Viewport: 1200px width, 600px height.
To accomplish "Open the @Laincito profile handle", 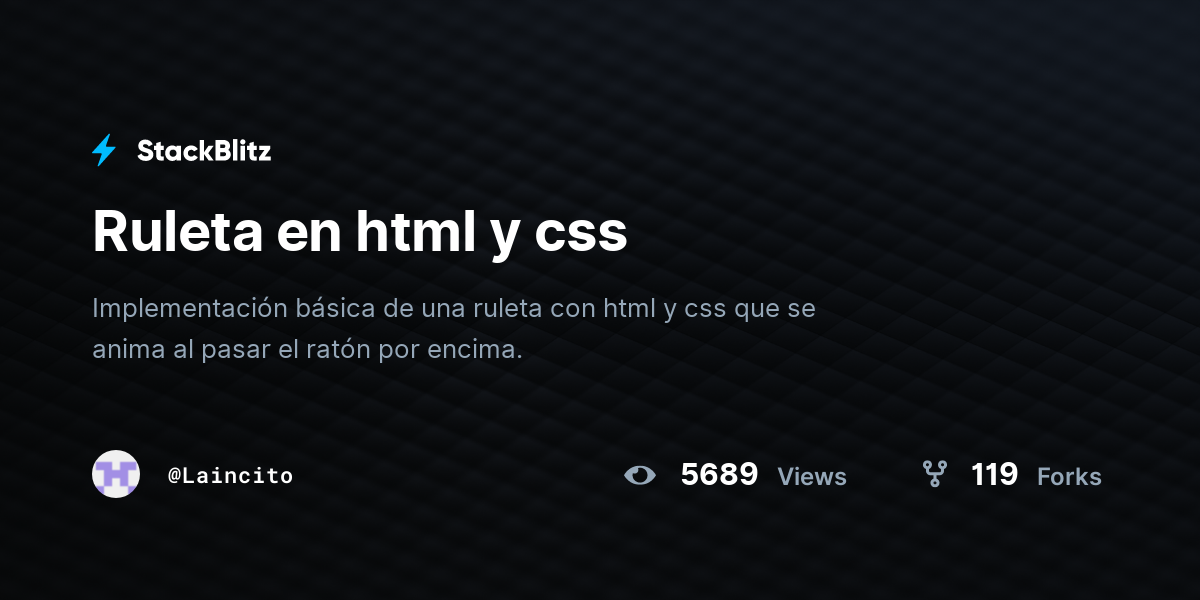I will click(231, 476).
